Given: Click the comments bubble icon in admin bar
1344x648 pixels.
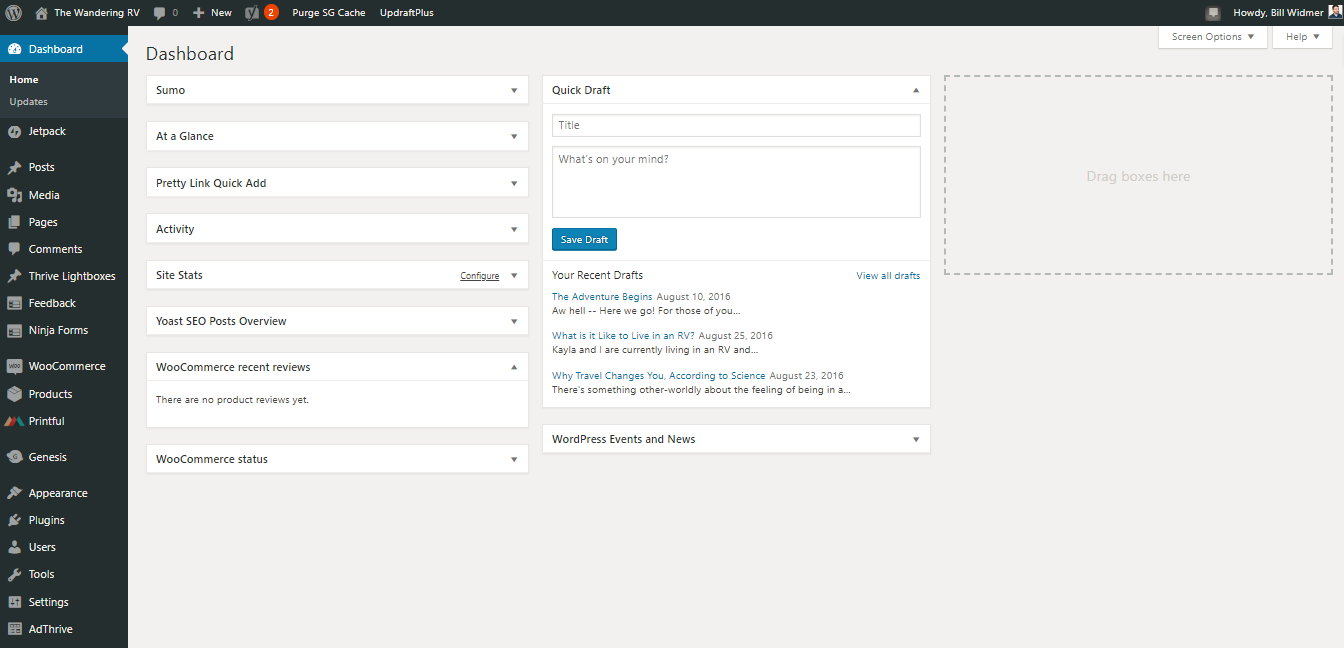Looking at the screenshot, I should [x=160, y=13].
